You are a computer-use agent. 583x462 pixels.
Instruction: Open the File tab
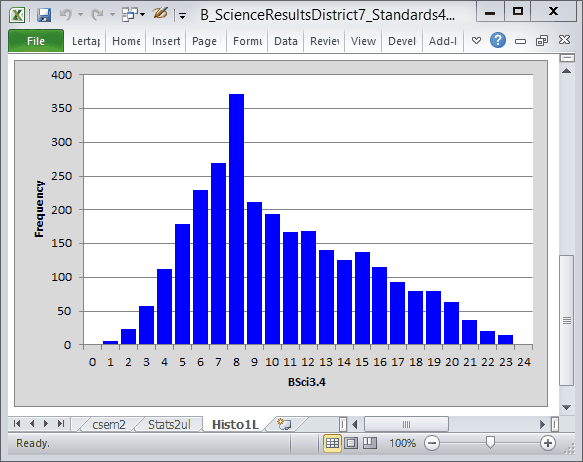(36, 41)
